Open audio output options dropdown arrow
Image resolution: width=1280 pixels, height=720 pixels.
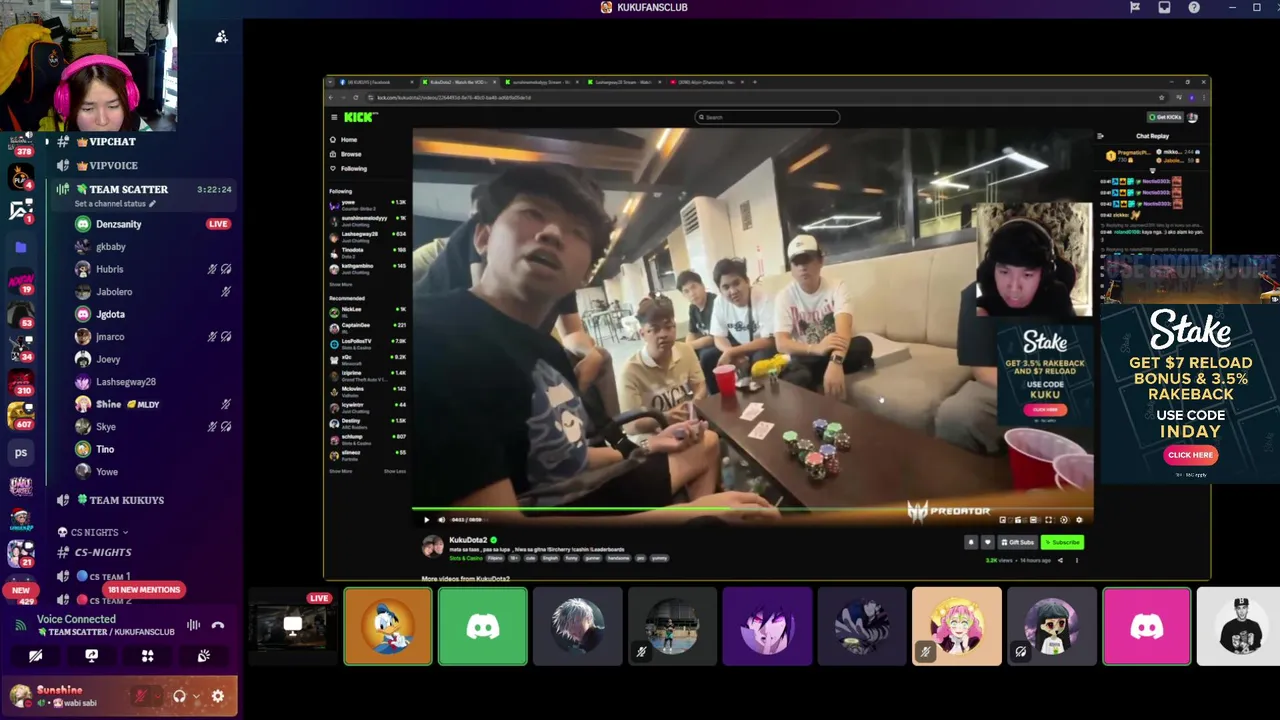pyautogui.click(x=196, y=696)
